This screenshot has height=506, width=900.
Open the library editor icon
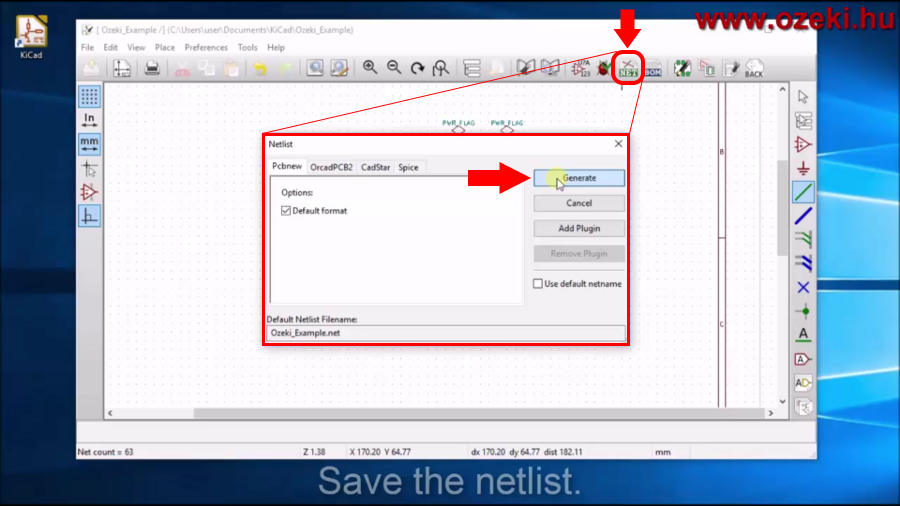pyautogui.click(x=525, y=68)
